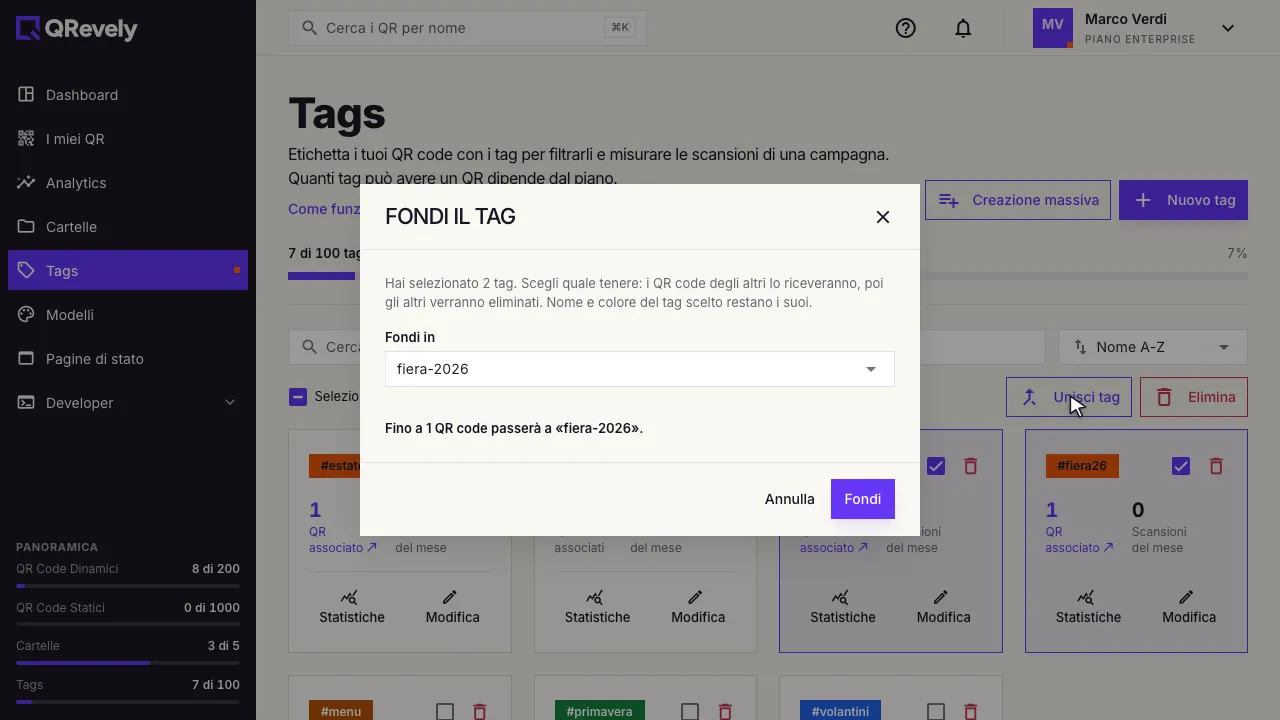This screenshot has width=1280, height=720.
Task: Click the Modifica pencil on the #fiera26 card
Action: click(1189, 607)
